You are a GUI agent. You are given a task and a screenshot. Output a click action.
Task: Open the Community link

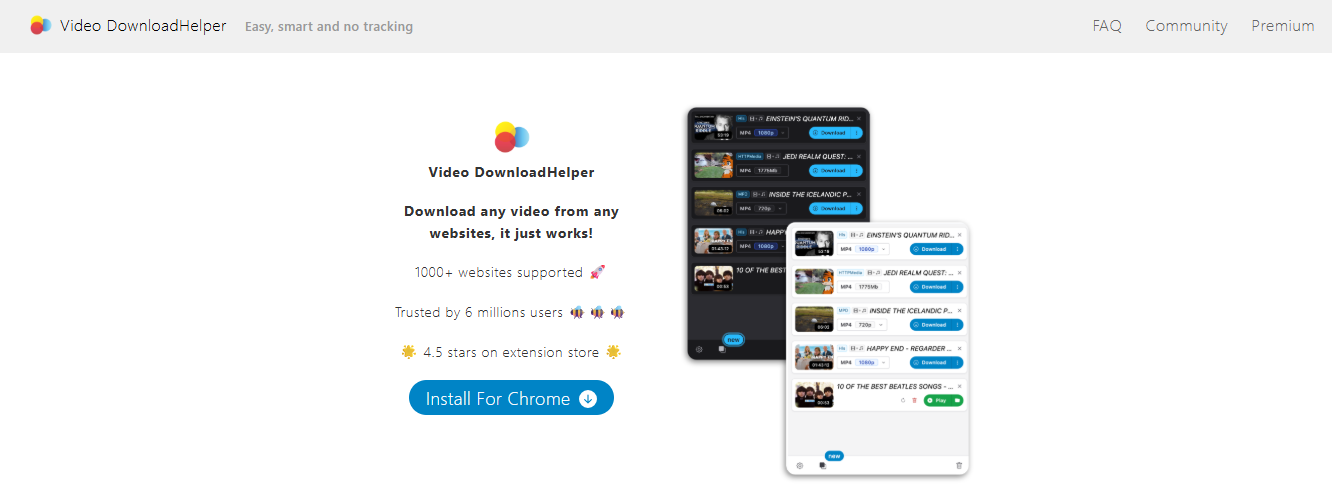click(1186, 26)
